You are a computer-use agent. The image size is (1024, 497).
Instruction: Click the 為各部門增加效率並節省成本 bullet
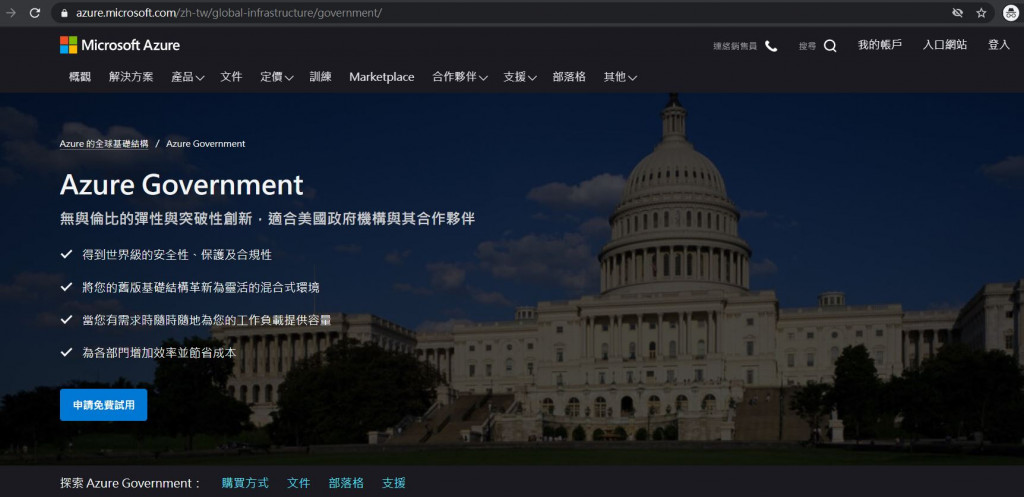(x=159, y=353)
